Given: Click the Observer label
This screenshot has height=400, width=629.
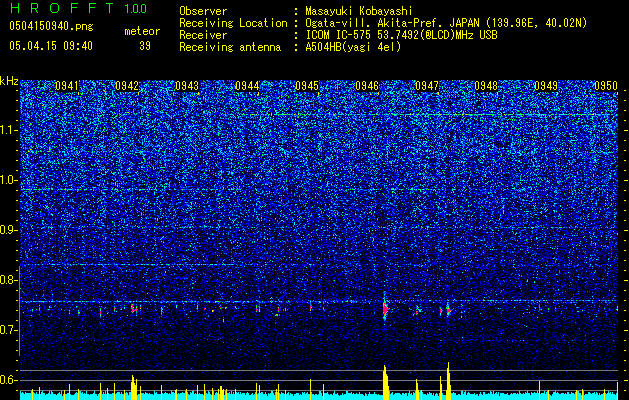Looking at the screenshot, I should (203, 11).
